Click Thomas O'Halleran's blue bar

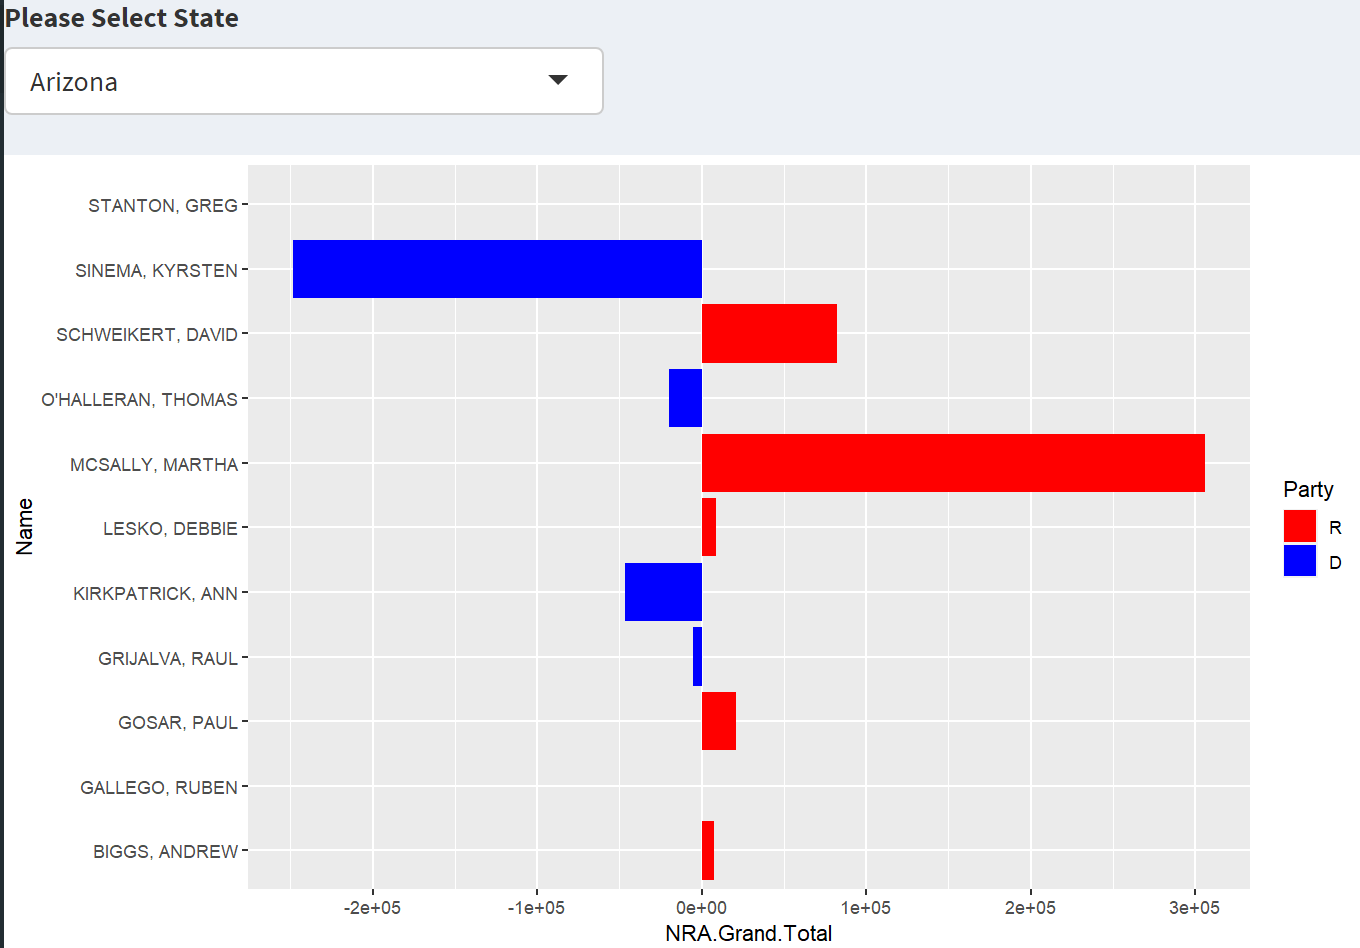[685, 398]
